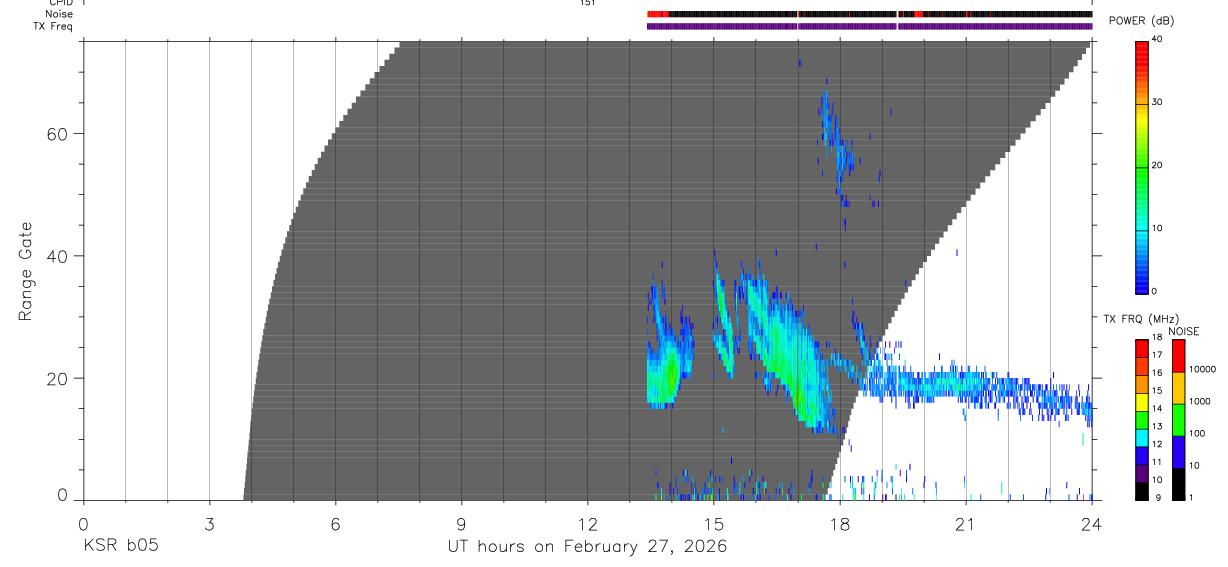Click the x-axis tick label '9'
The width and height of the screenshot is (1228, 567).
coord(461,524)
